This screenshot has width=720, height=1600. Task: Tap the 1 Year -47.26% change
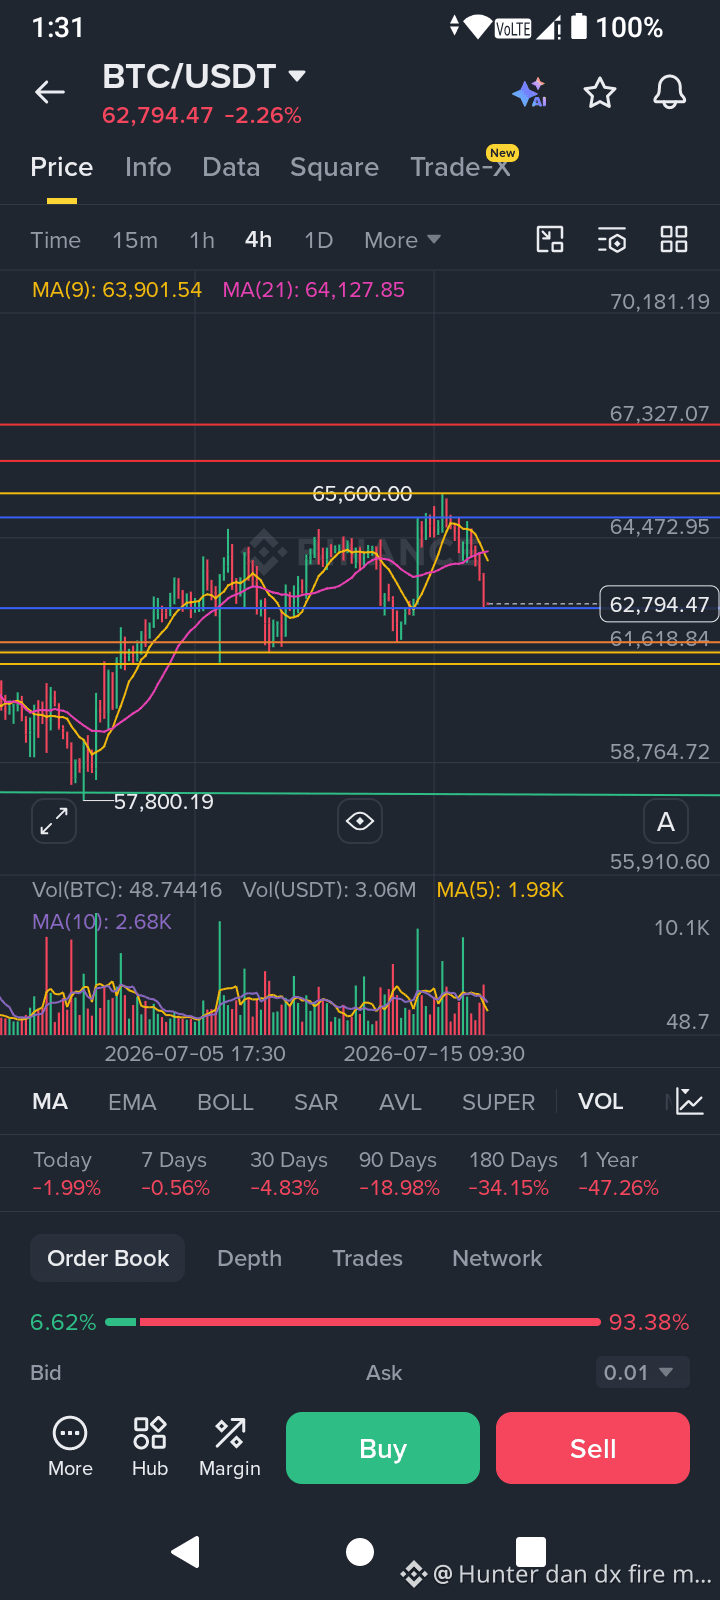point(619,1174)
